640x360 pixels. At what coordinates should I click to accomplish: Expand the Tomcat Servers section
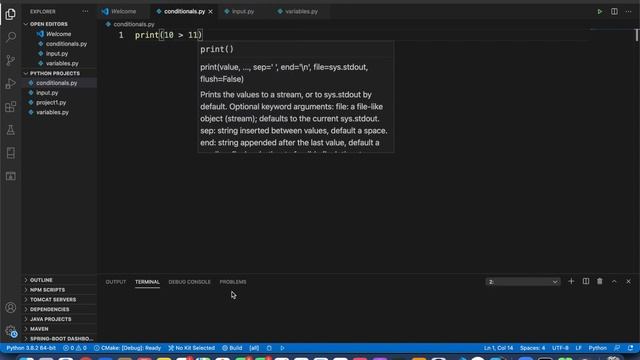click(53, 300)
